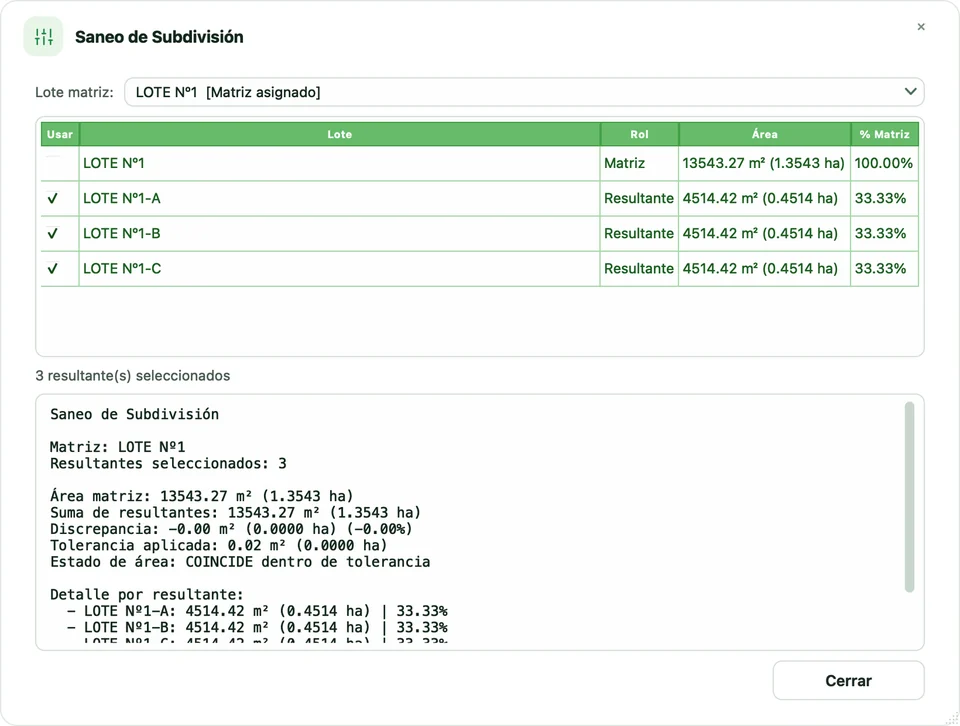Screen dimensions: 960x726
Task: Click the area cell 13543.27 m² (1.3543 ha)
Action: [x=765, y=163]
